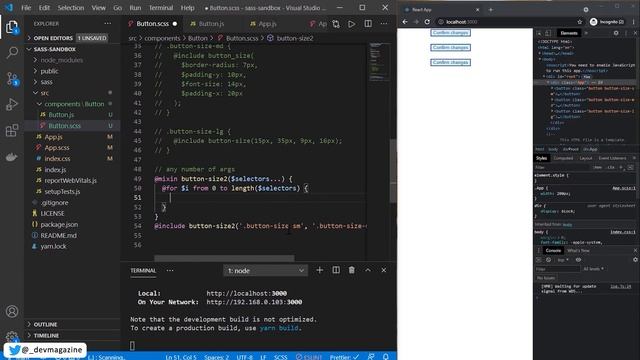Screen dimensions: 640x360
Task: Open the Explorer view in activity bar
Action: point(12,27)
